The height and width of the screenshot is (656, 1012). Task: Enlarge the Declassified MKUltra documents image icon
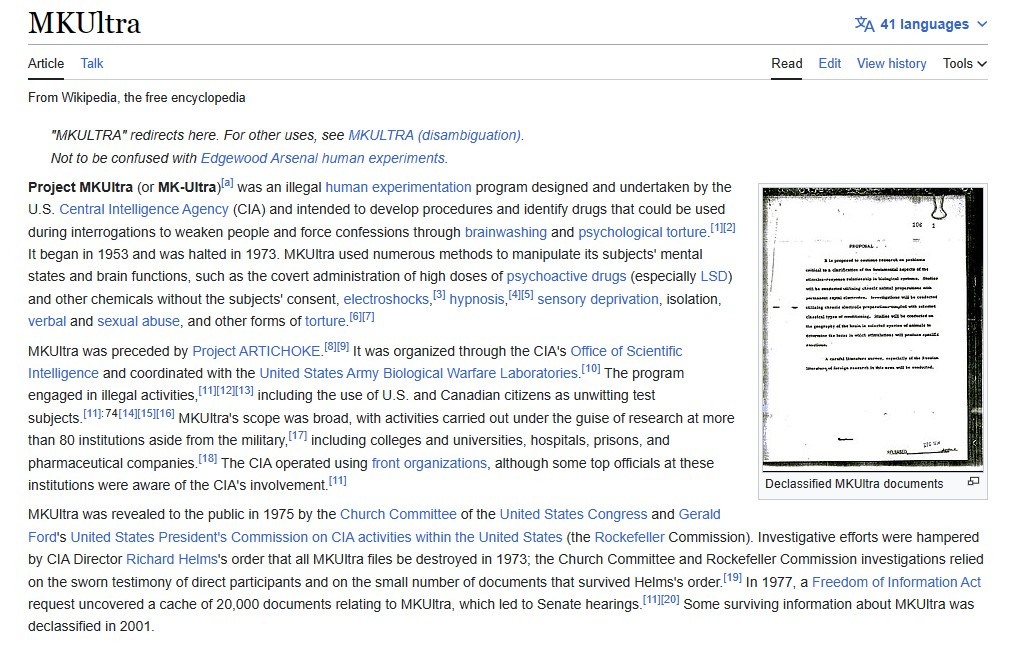[973, 482]
